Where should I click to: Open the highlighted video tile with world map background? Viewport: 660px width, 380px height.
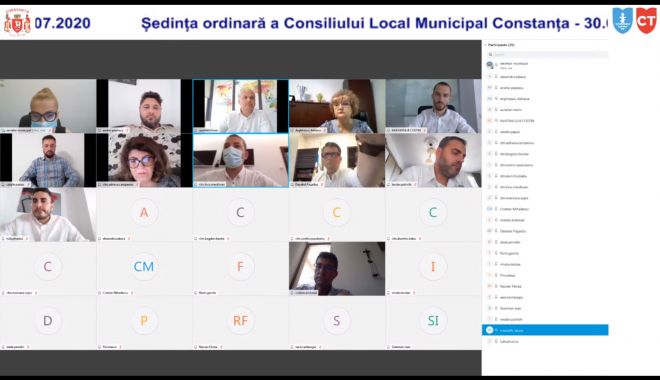tap(240, 106)
